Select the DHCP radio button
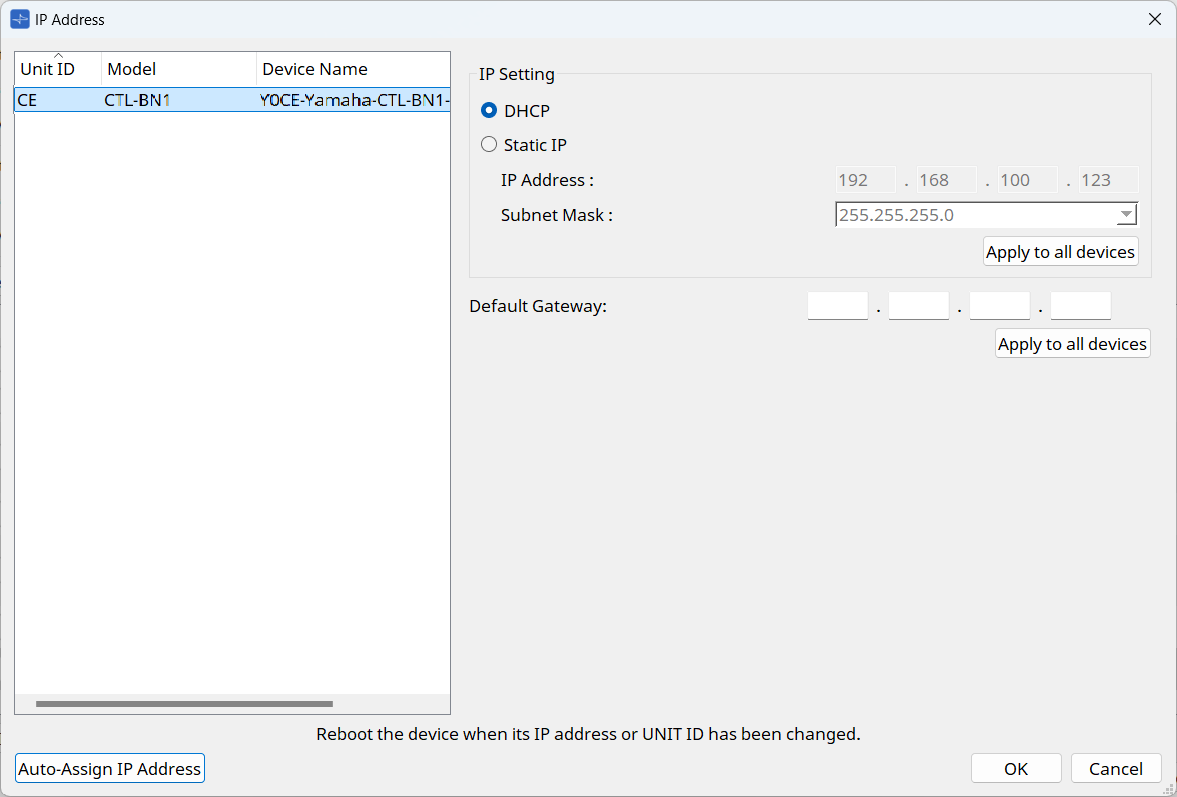 [490, 111]
